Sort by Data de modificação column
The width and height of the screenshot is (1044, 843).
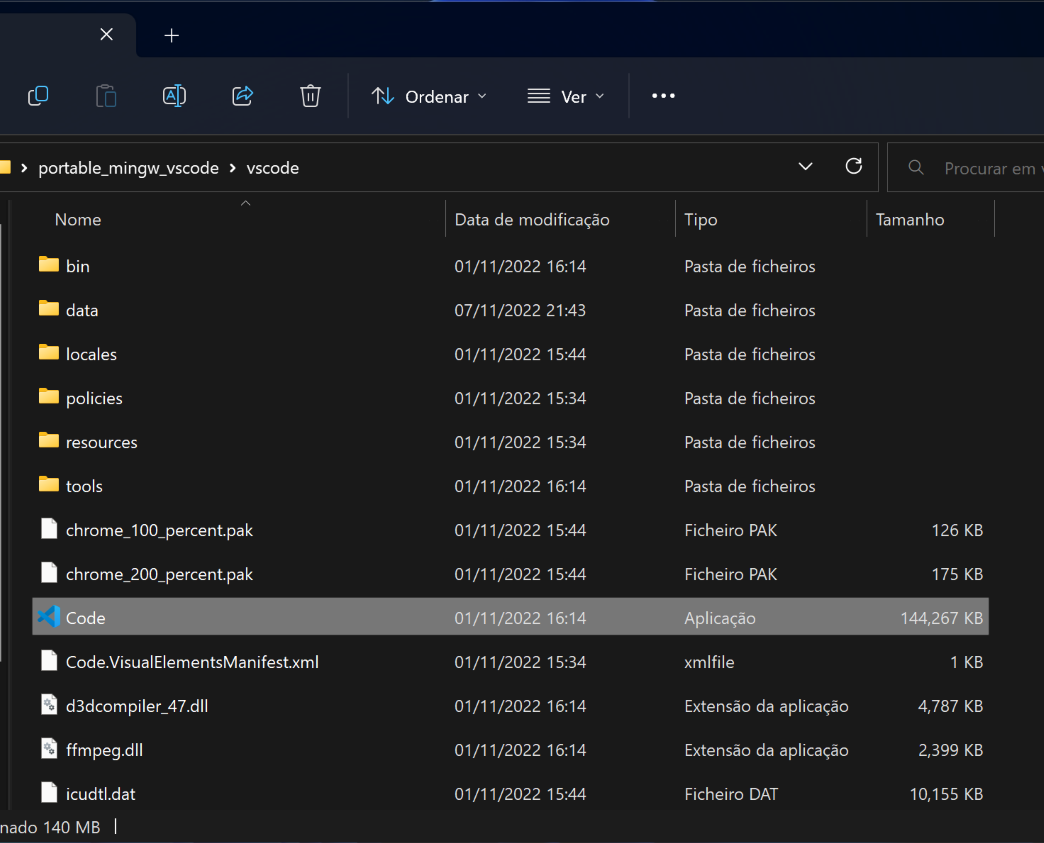click(x=532, y=220)
